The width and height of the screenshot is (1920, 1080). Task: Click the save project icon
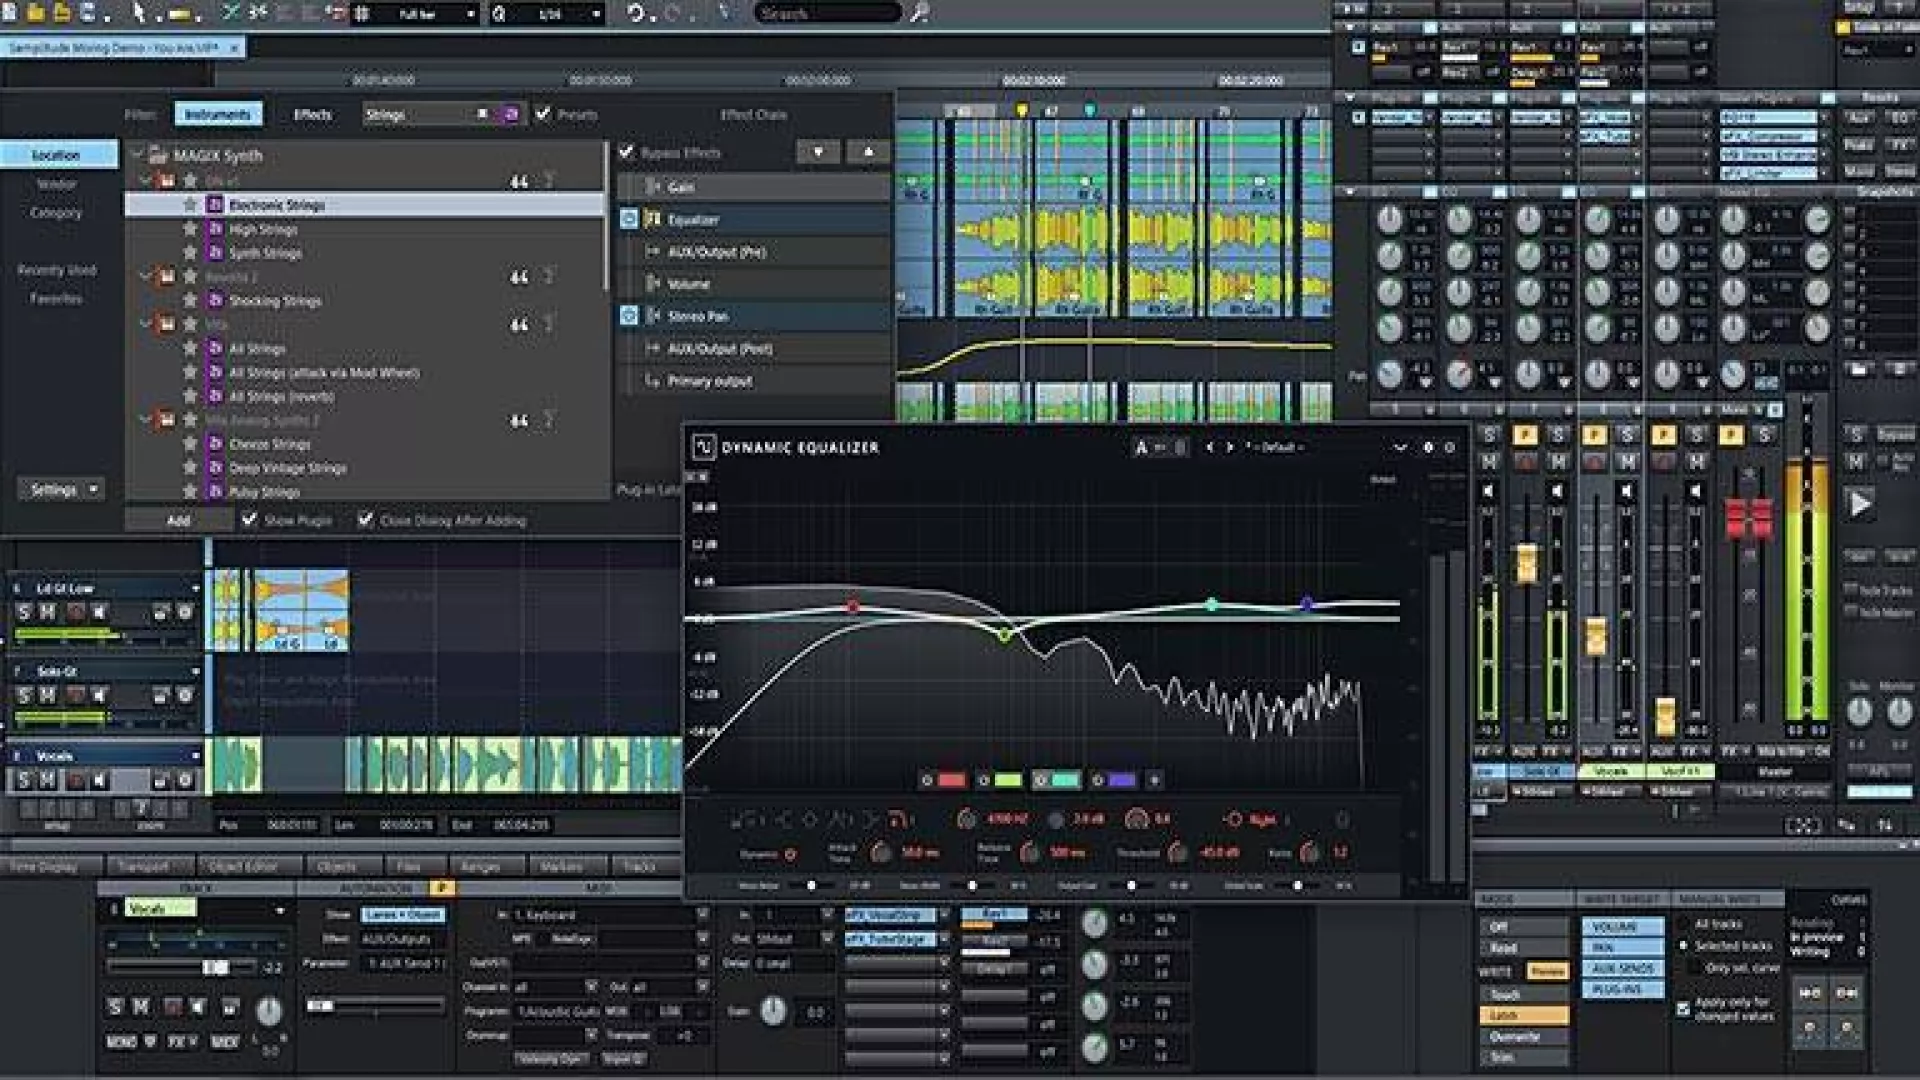(87, 13)
